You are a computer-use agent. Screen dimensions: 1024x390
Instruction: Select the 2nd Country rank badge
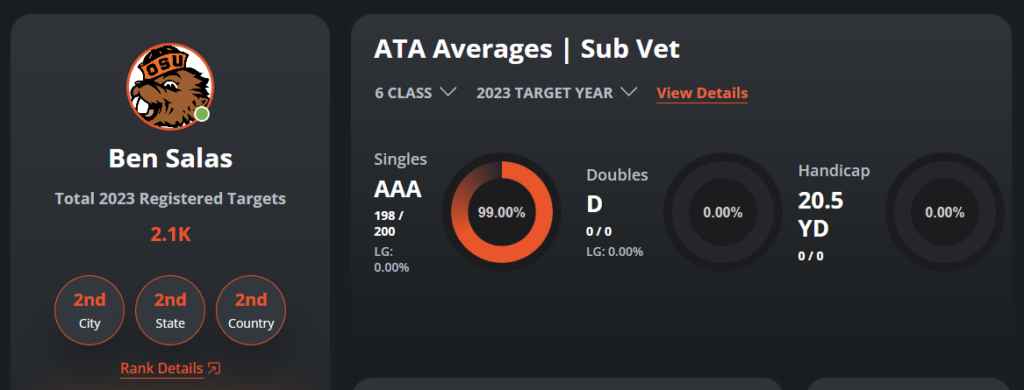(251, 310)
